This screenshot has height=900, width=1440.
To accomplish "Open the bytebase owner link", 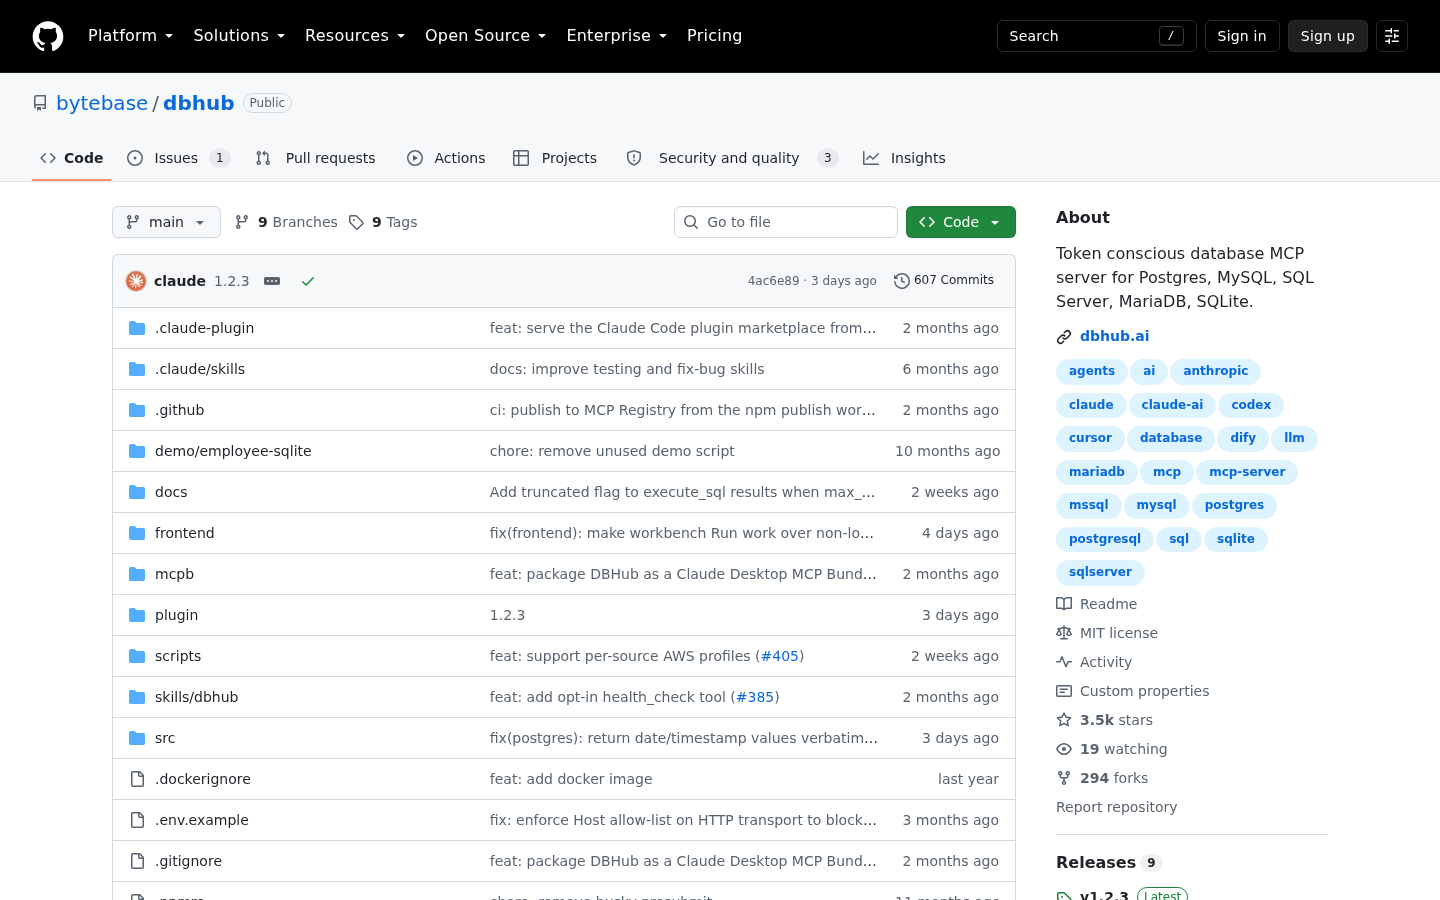I will click(x=102, y=103).
